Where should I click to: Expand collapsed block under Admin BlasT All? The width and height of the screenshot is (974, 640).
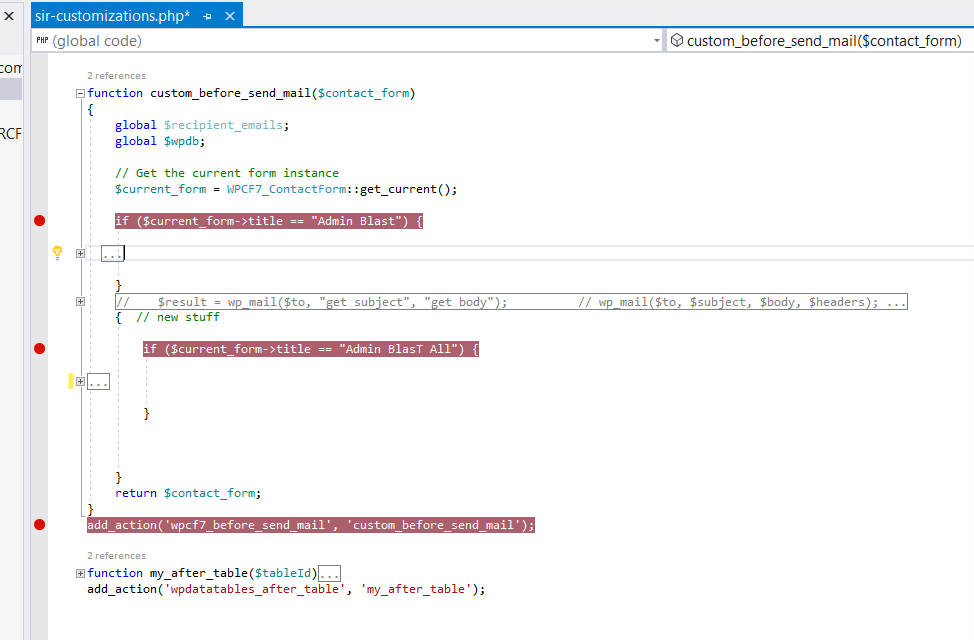pyautogui.click(x=80, y=382)
